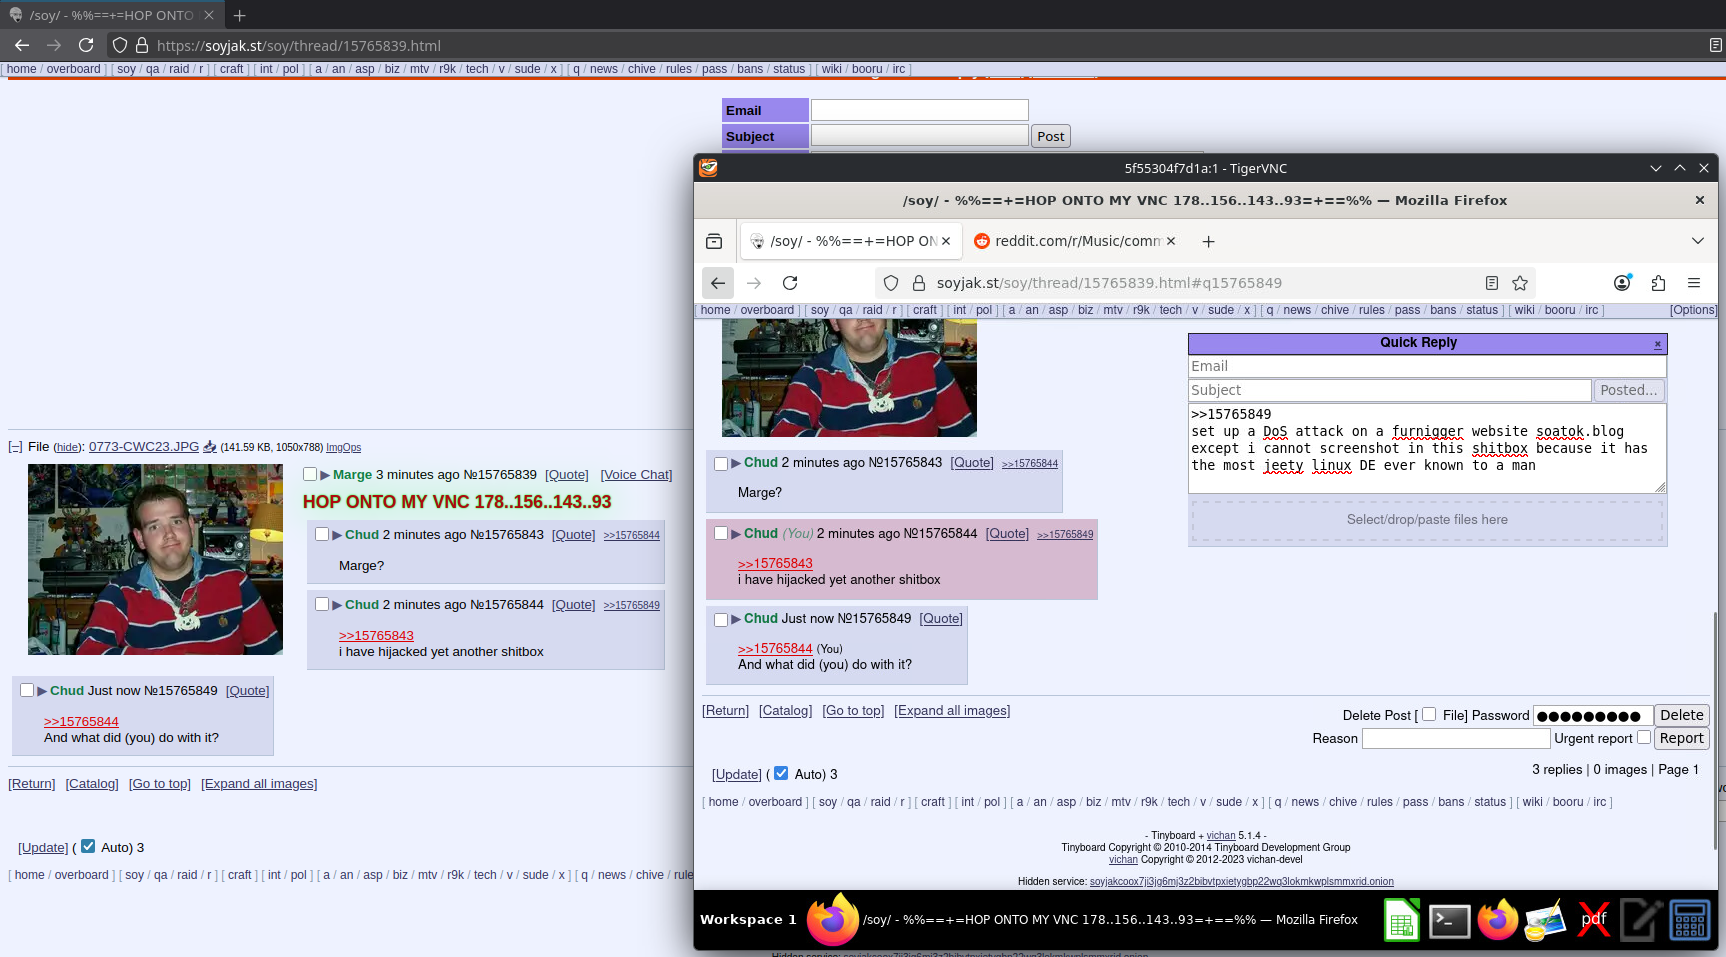Open a new tab in VNC Firefox
Image resolution: width=1726 pixels, height=957 pixels.
click(x=1208, y=241)
